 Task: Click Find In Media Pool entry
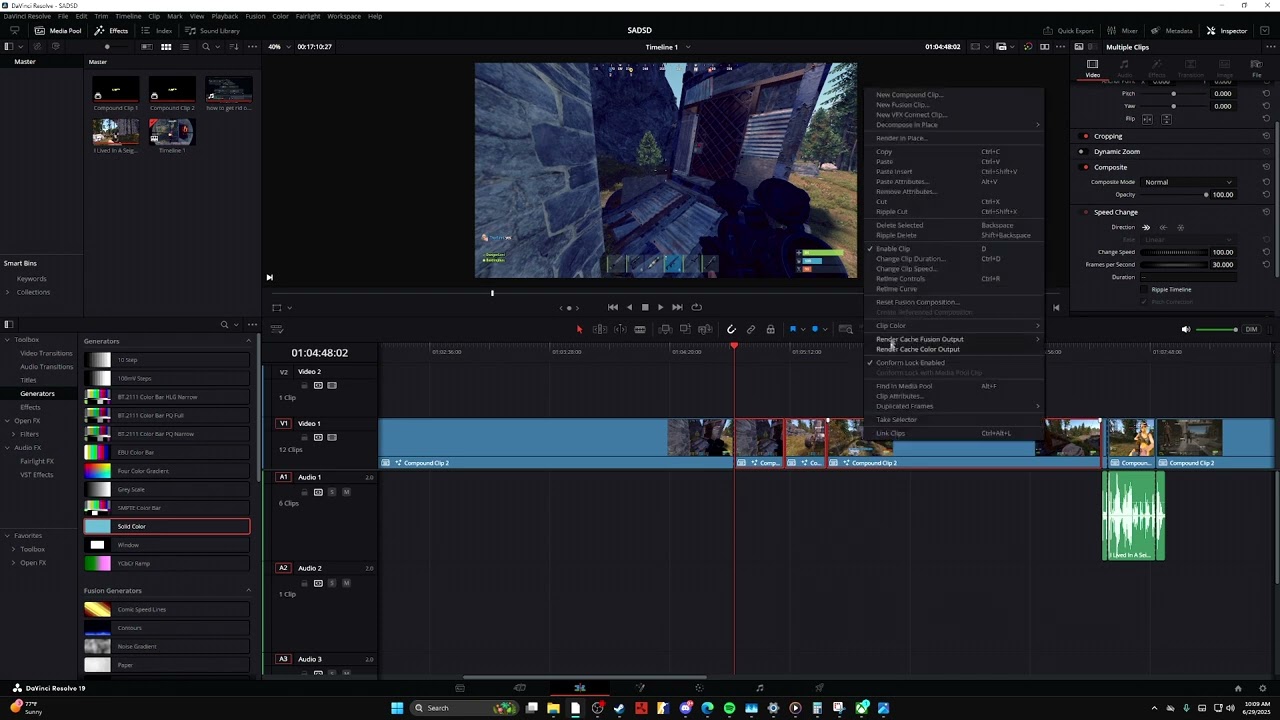click(954, 386)
